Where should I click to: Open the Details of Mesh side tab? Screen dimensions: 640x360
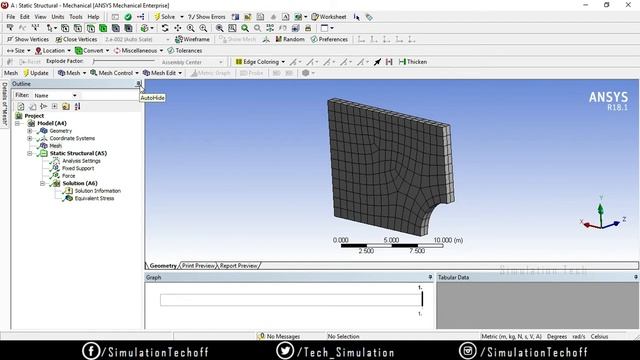tap(4, 104)
